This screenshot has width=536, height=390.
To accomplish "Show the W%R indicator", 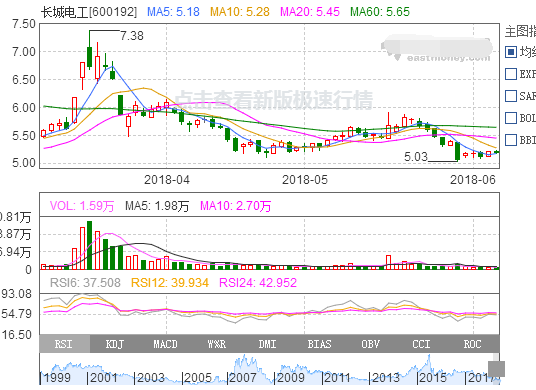I will click(216, 344).
